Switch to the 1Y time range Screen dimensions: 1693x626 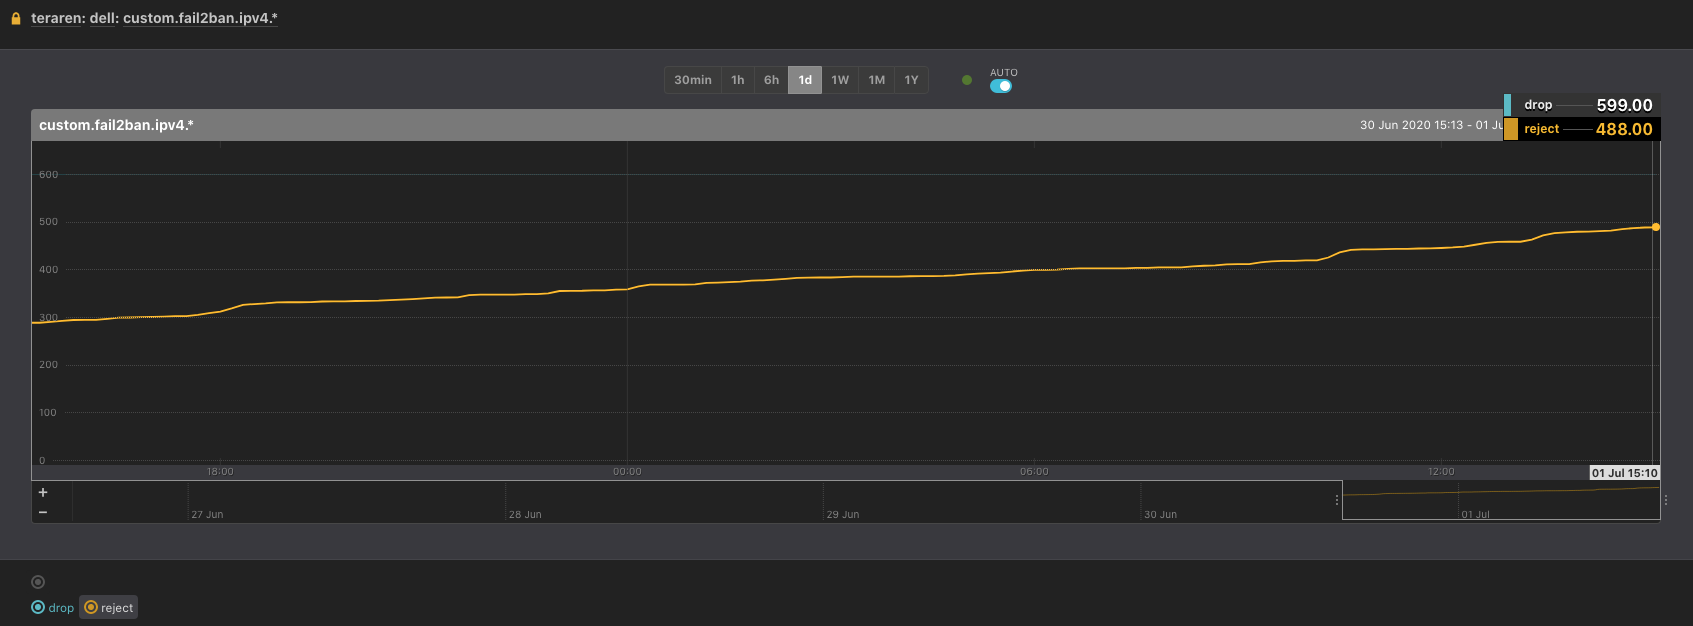tap(911, 80)
